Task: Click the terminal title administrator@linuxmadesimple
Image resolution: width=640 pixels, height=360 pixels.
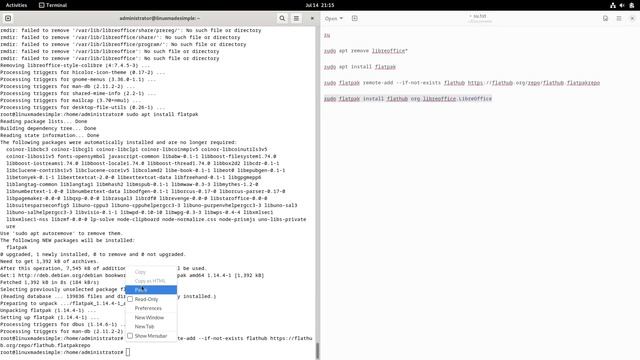Action: tap(160, 18)
